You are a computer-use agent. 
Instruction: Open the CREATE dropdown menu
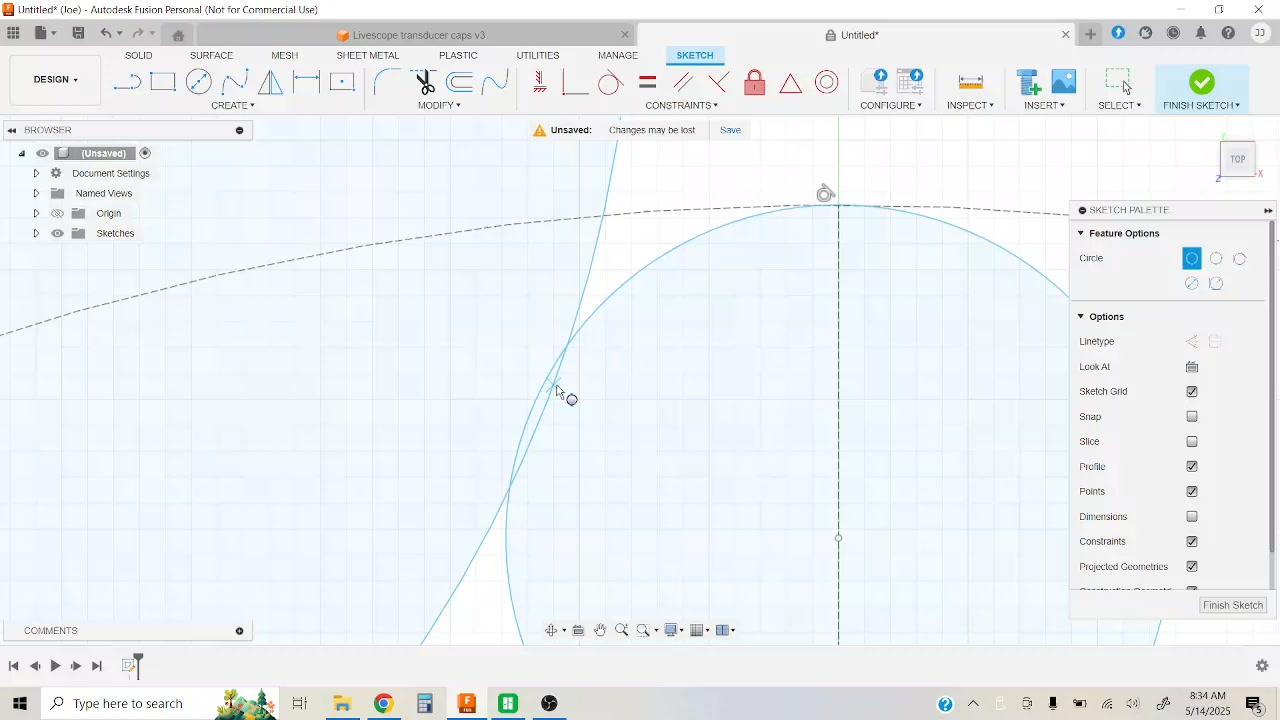233,105
